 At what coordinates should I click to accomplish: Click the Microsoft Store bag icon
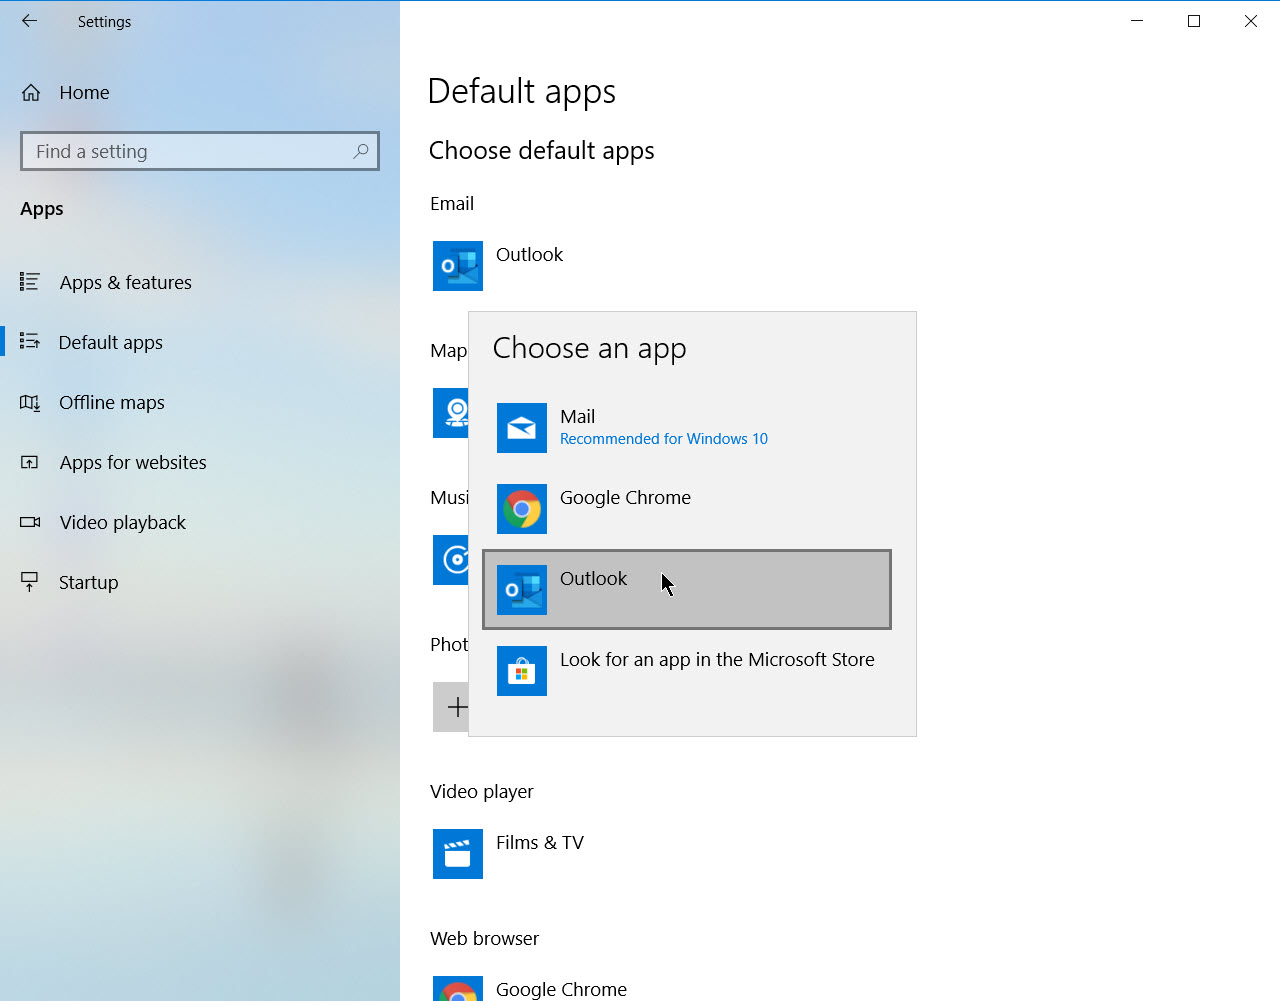521,671
